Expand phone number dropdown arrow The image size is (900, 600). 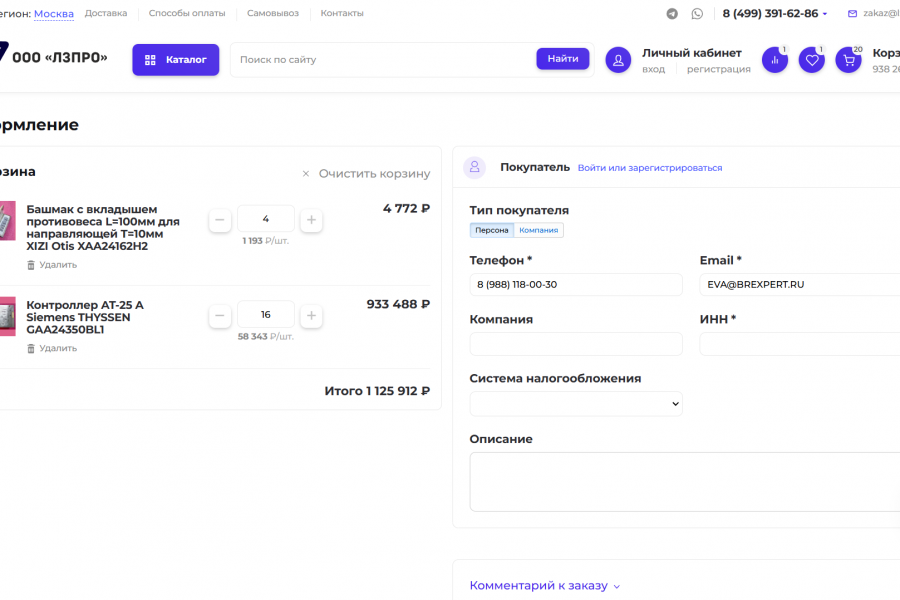click(825, 14)
